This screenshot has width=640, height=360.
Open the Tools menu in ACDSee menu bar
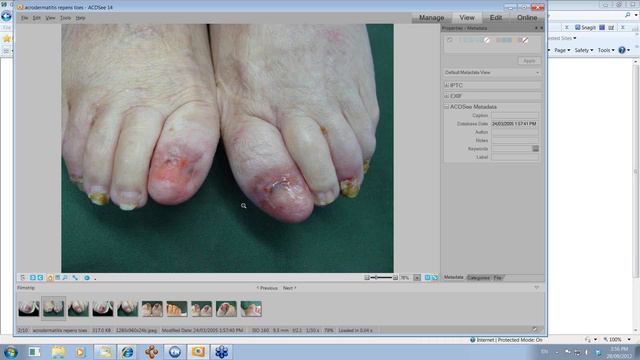[65, 18]
